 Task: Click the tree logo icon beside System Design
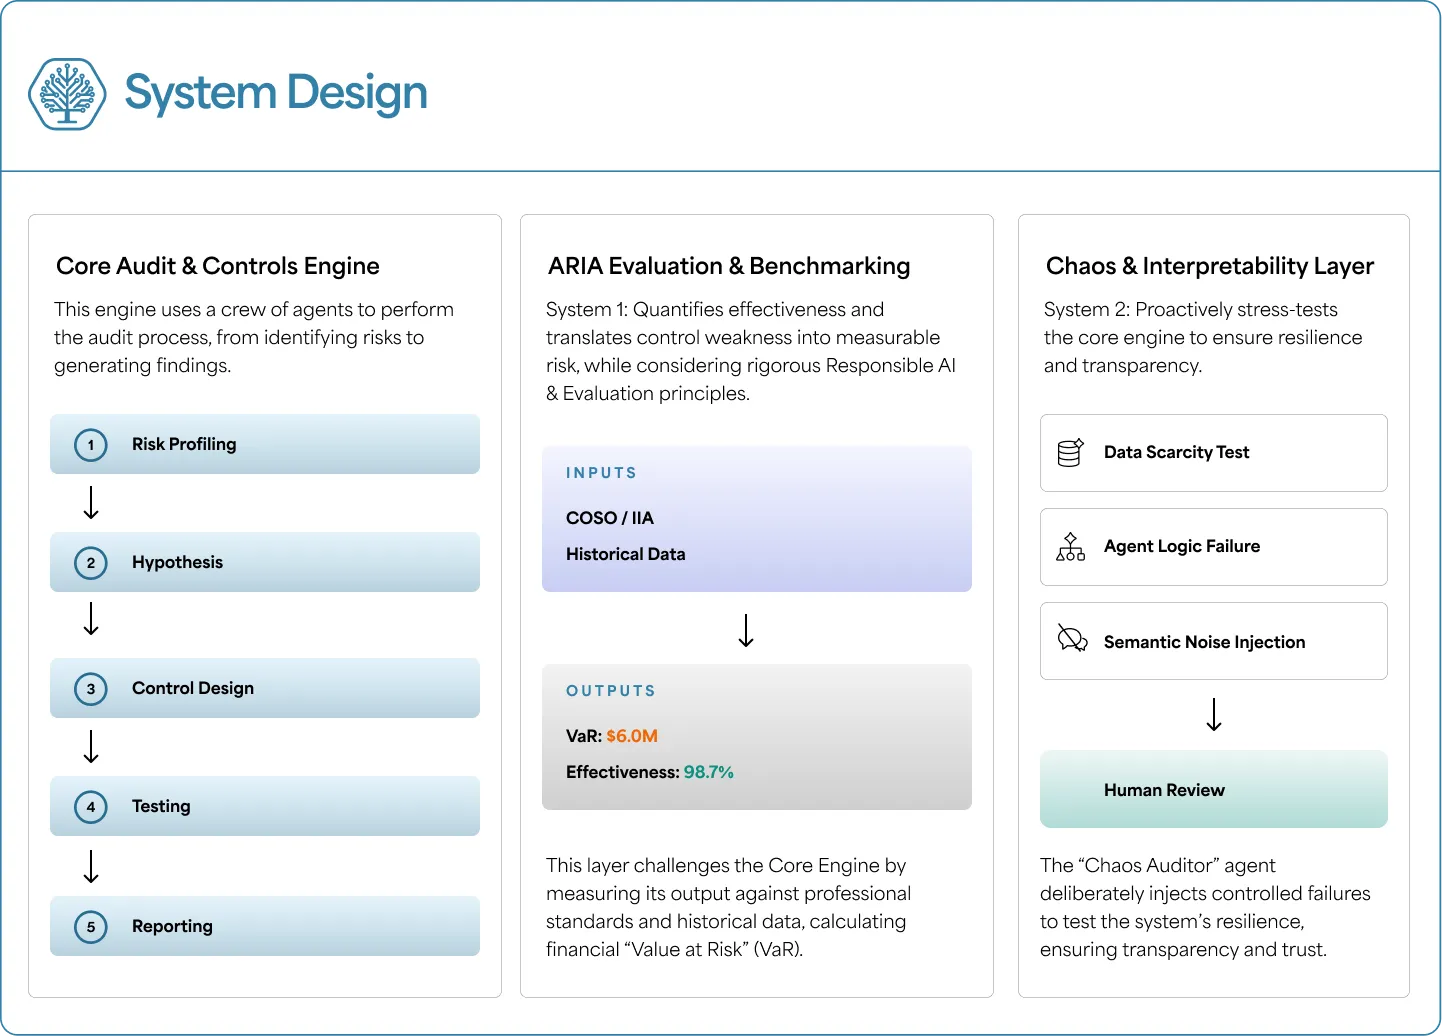click(67, 93)
